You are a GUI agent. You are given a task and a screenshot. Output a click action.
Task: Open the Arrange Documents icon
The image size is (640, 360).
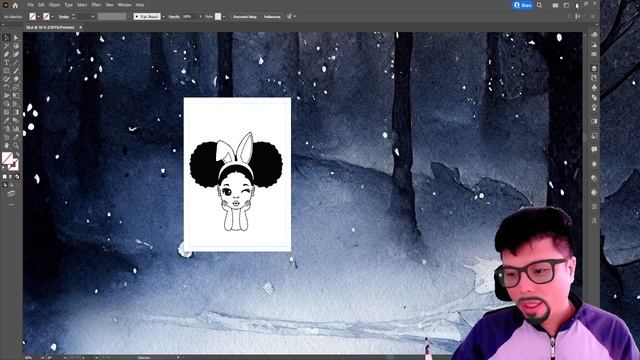click(555, 5)
